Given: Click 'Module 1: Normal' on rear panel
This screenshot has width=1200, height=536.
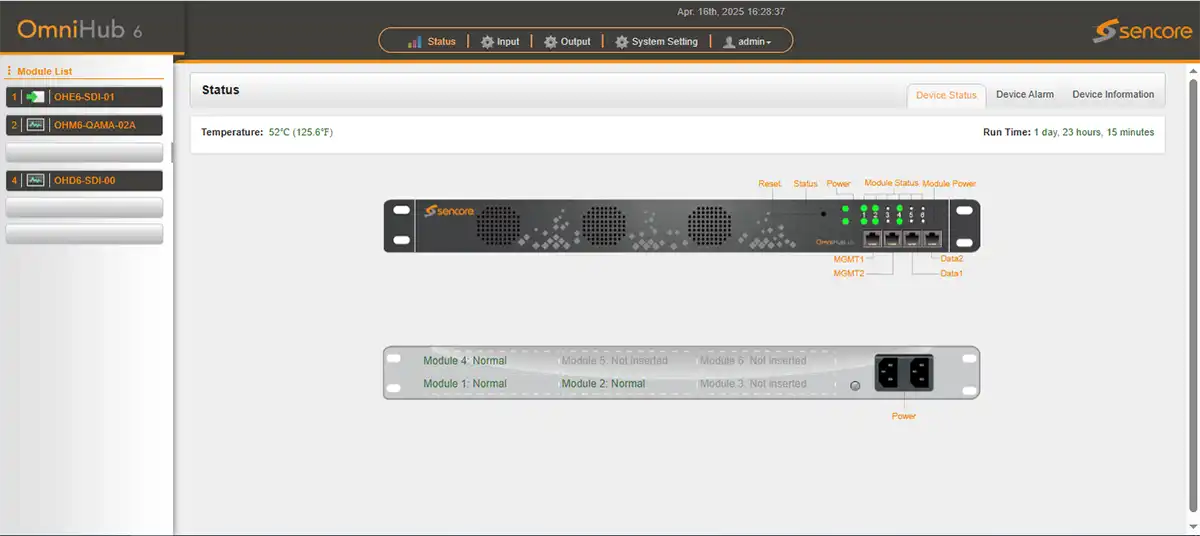Looking at the screenshot, I should (x=465, y=383).
